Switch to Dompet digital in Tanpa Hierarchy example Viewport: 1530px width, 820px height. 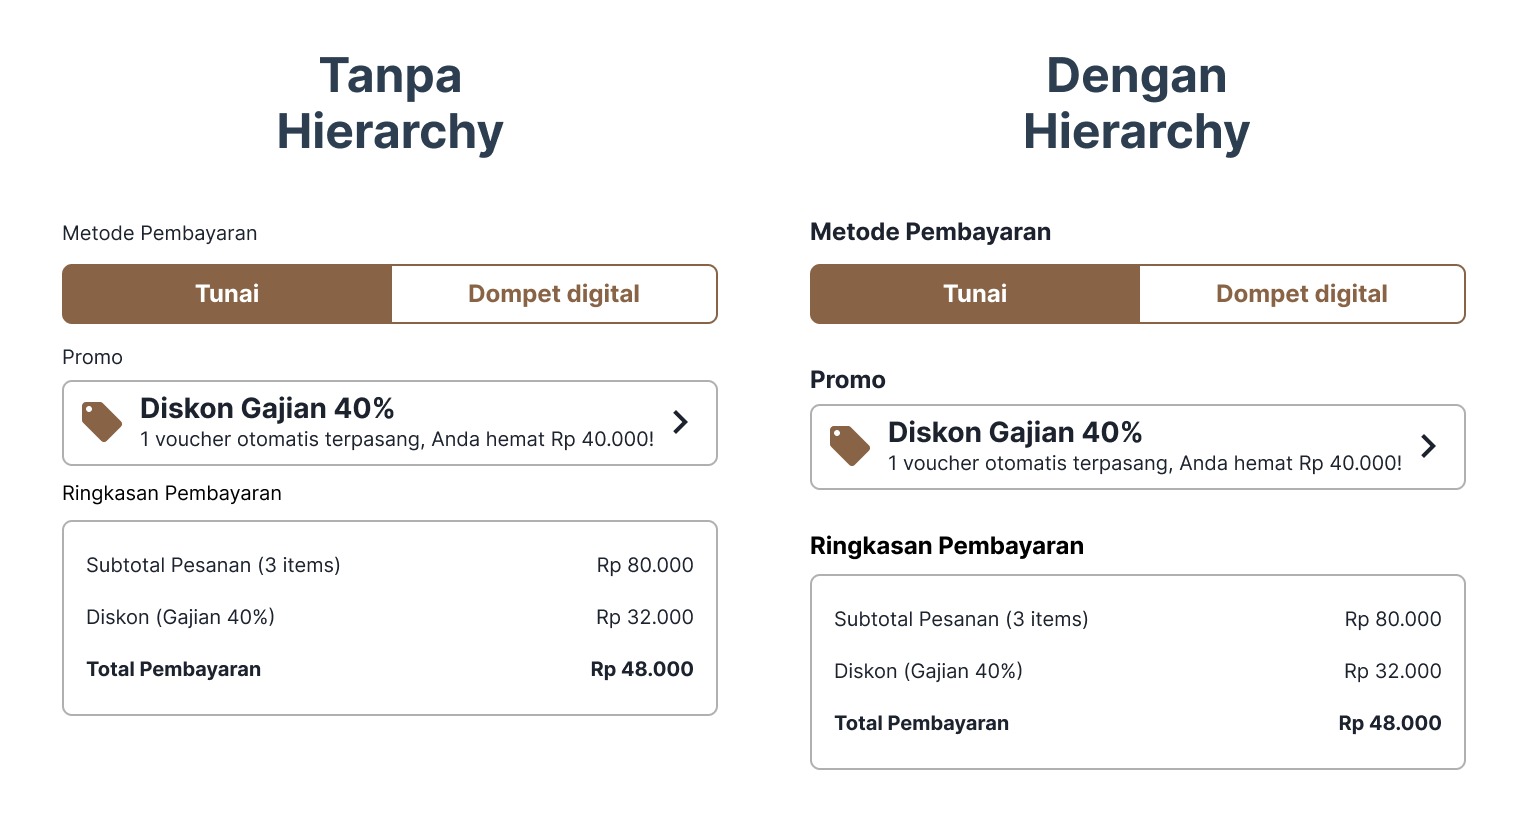554,294
